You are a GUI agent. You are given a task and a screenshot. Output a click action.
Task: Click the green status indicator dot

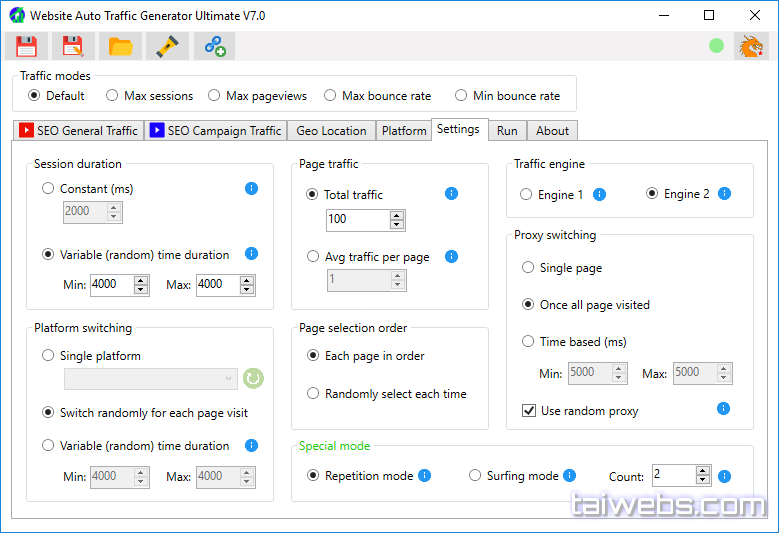coord(716,46)
